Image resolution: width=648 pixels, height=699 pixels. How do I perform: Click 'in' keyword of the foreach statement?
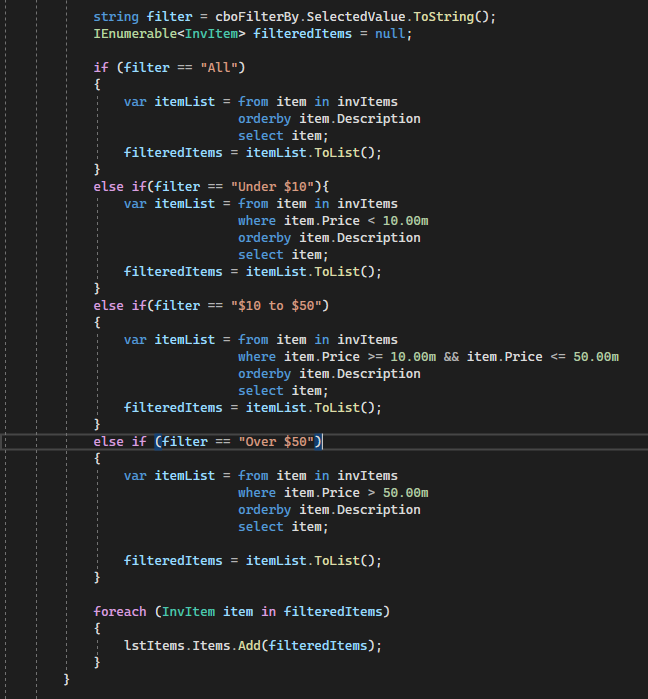(268, 612)
